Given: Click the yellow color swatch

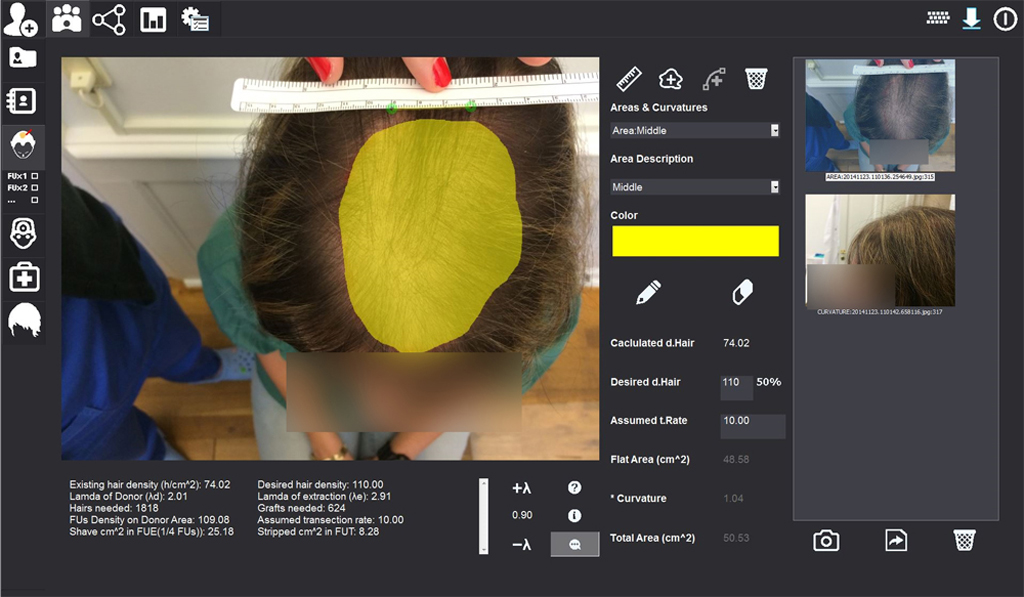Looking at the screenshot, I should coord(695,240).
